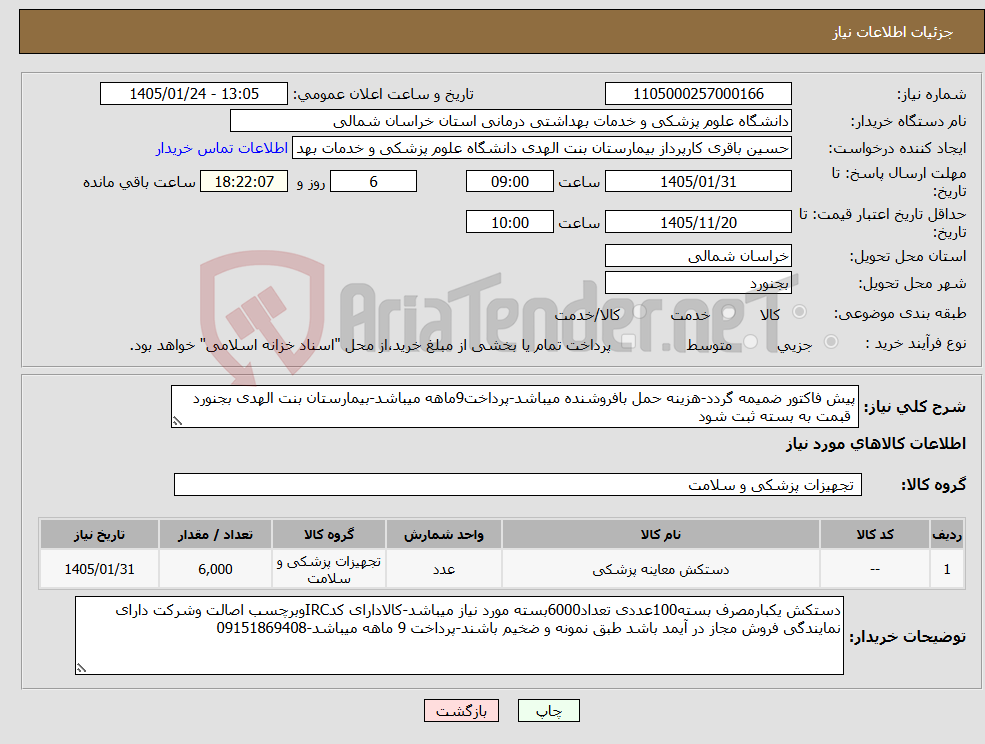Grab the resize handle of description textarea
This screenshot has height=744, width=985.
coord(177,422)
